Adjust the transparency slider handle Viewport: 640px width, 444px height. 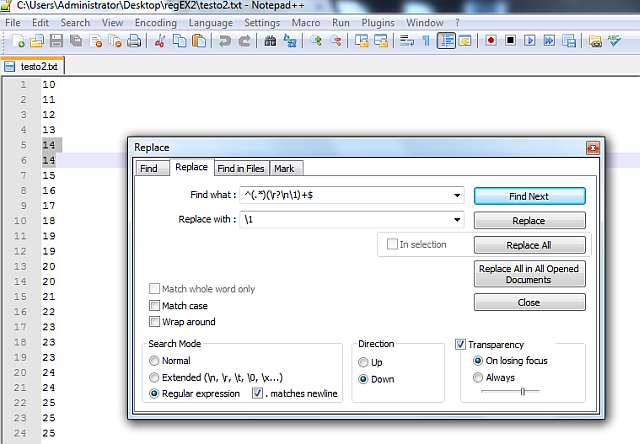tap(522, 391)
